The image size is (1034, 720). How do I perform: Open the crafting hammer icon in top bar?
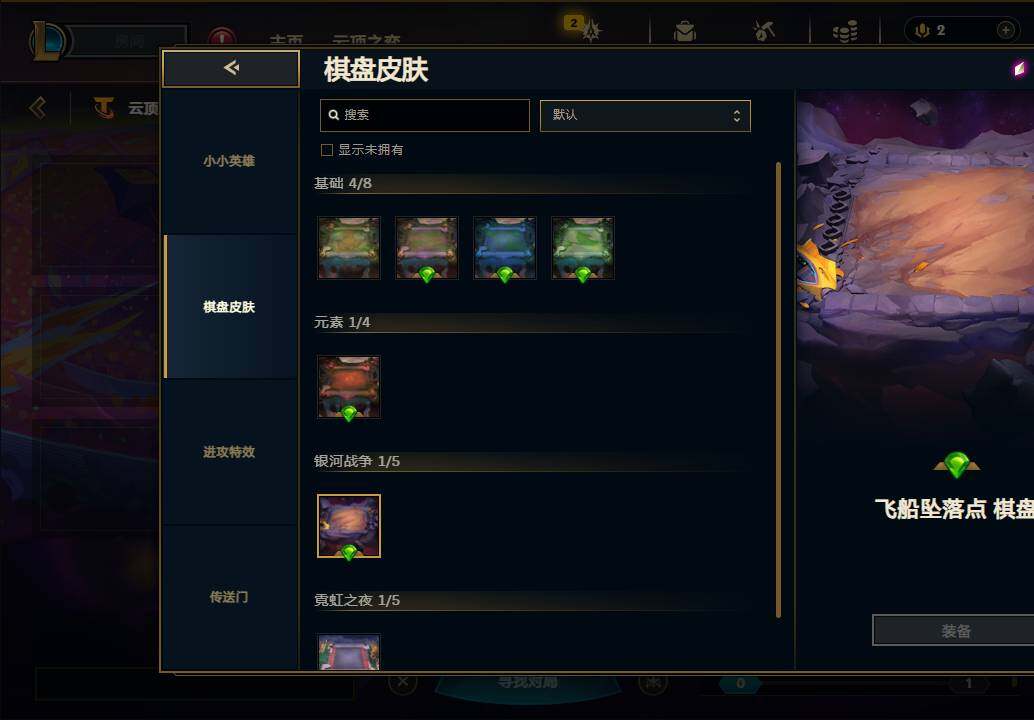tap(764, 30)
